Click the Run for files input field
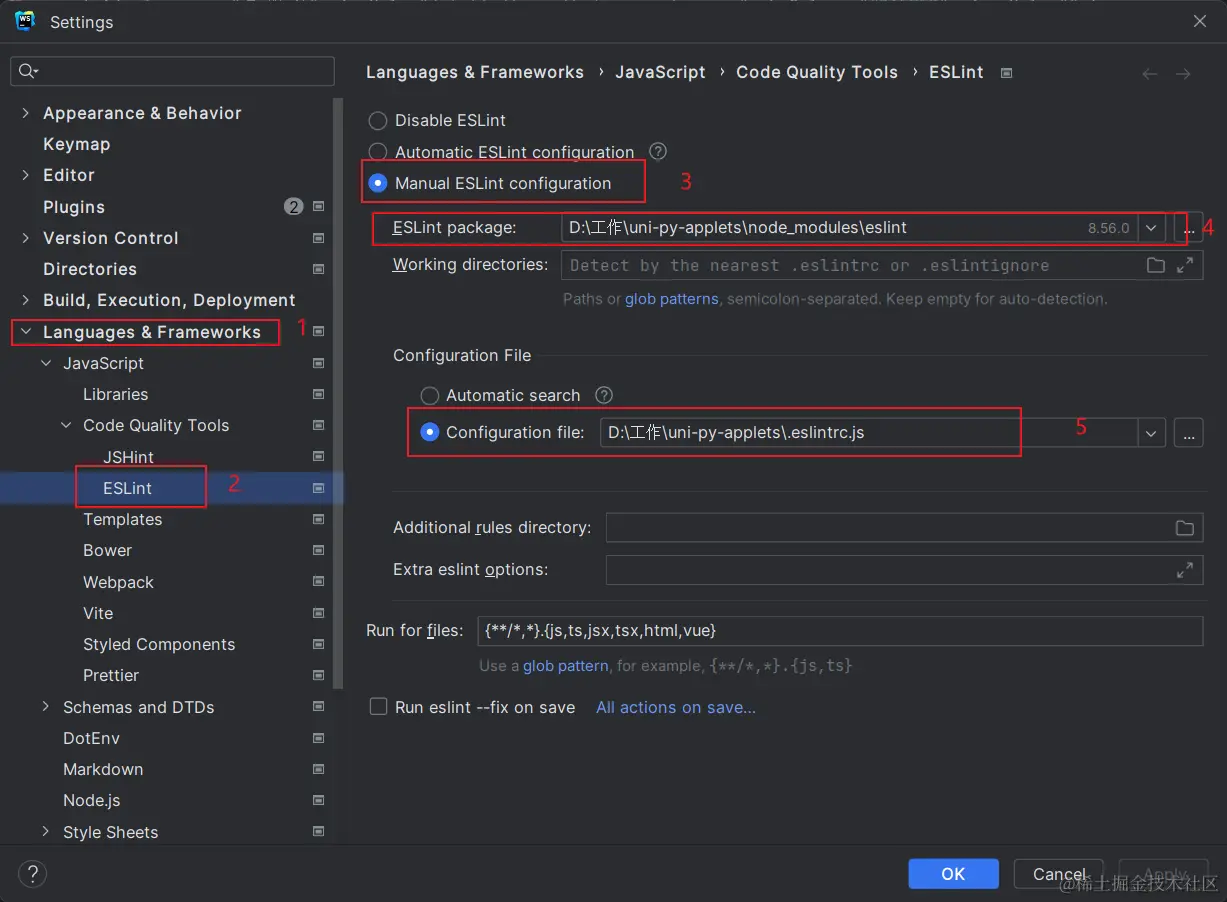 pos(840,631)
